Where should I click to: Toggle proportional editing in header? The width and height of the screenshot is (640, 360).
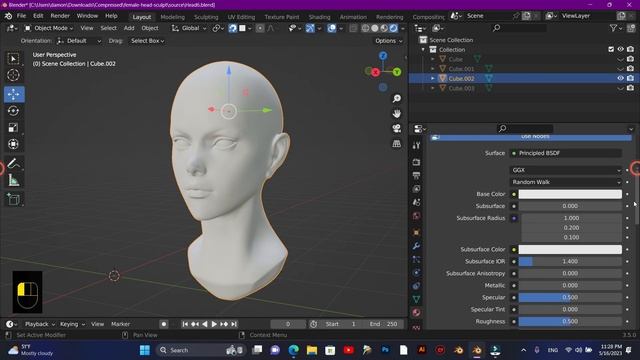[x=260, y=28]
